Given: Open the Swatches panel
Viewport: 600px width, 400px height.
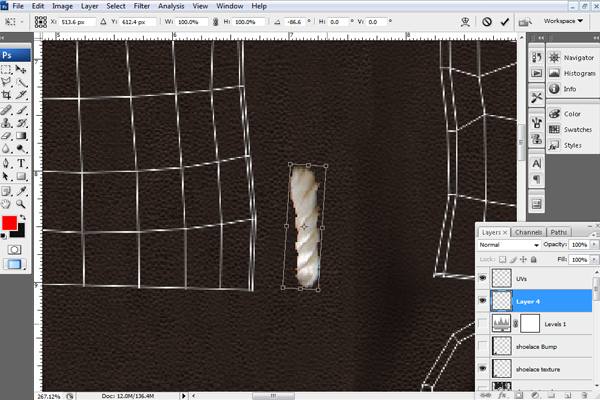Looking at the screenshot, I should (571, 130).
